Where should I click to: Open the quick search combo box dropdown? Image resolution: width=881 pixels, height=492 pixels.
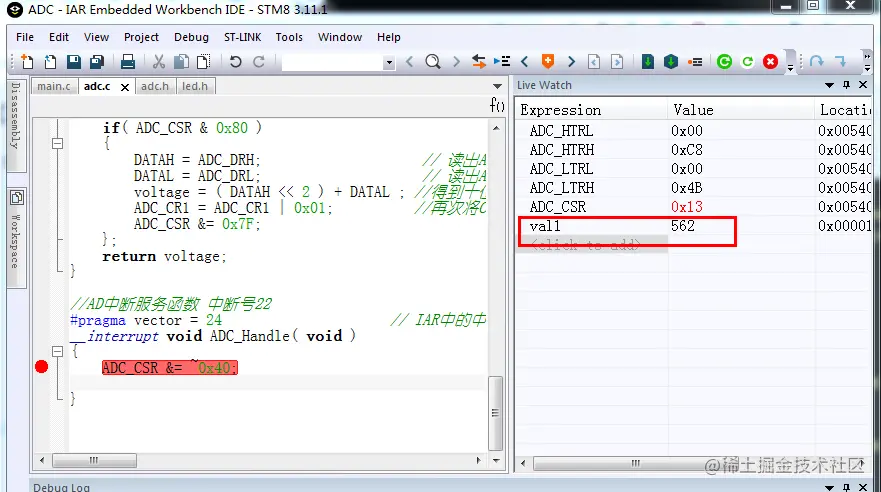tap(389, 62)
